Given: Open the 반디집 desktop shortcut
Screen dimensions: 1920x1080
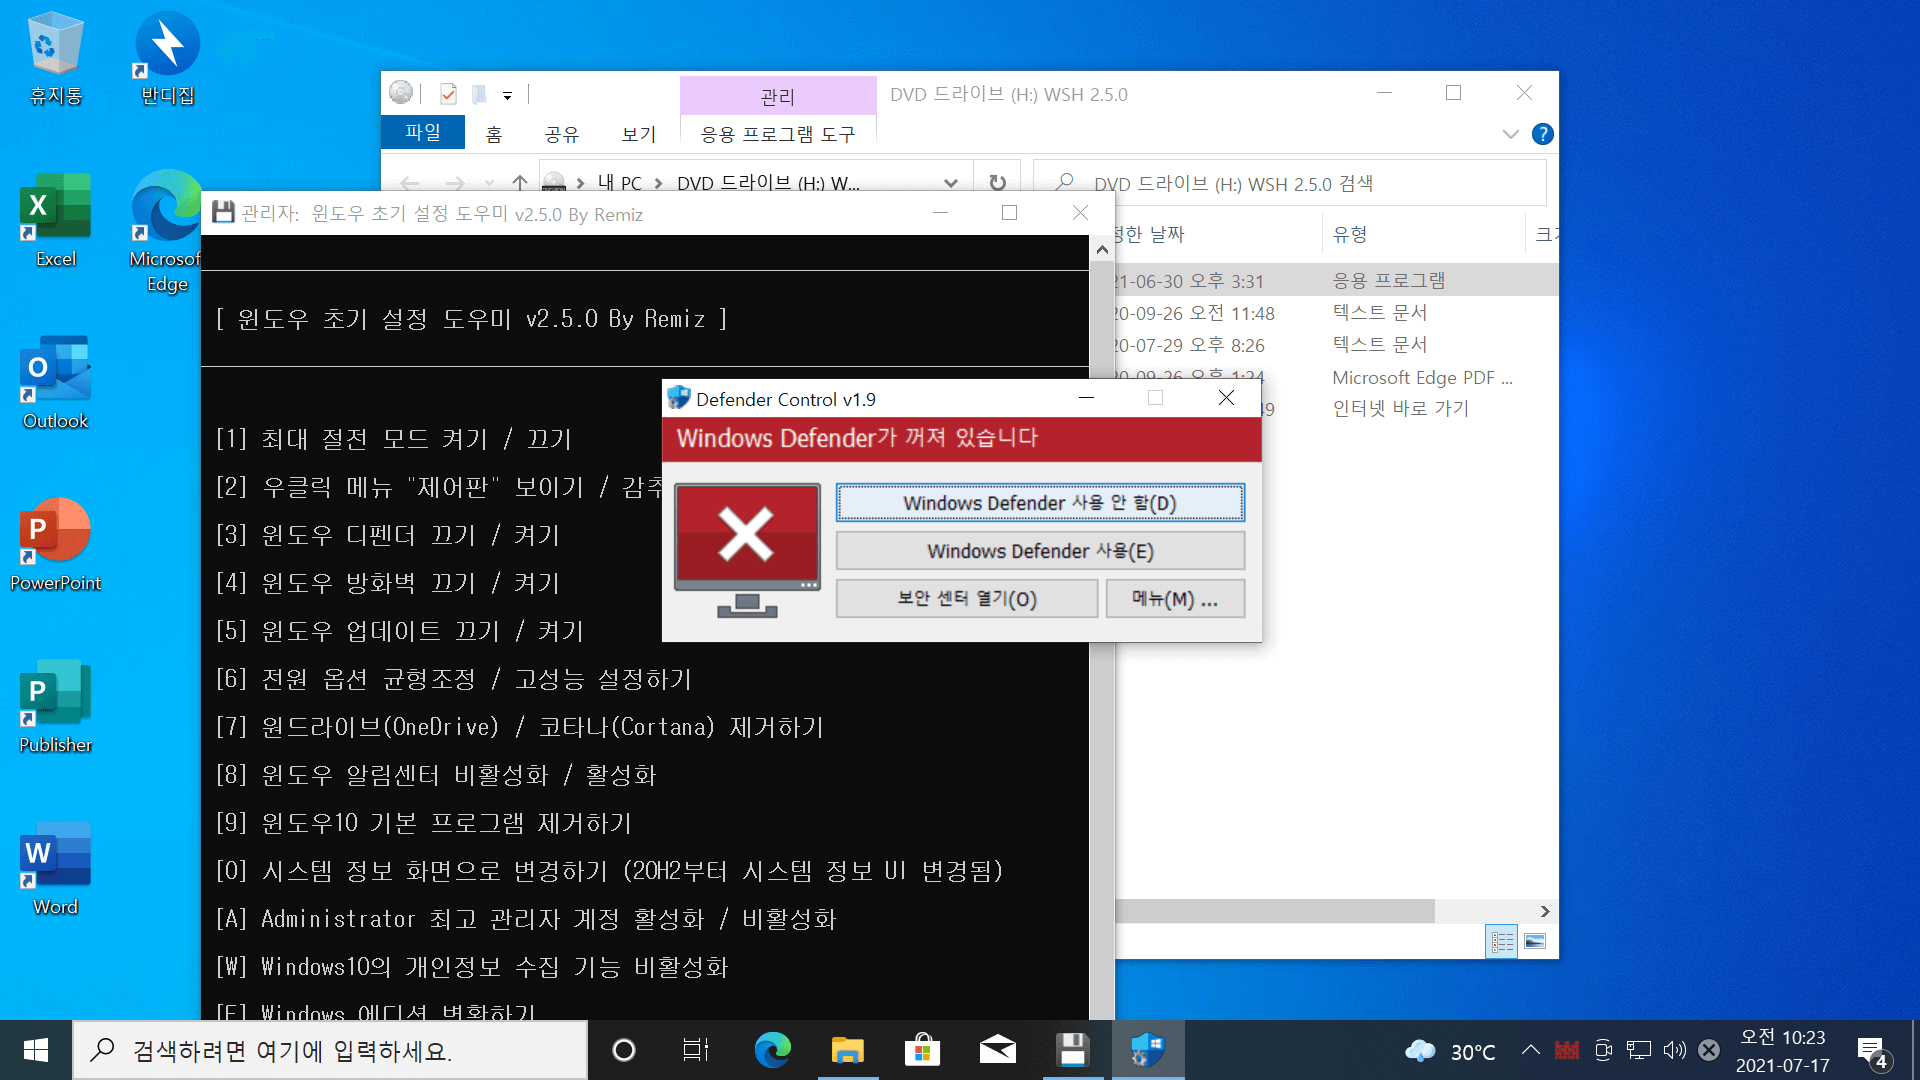Looking at the screenshot, I should (x=167, y=58).
